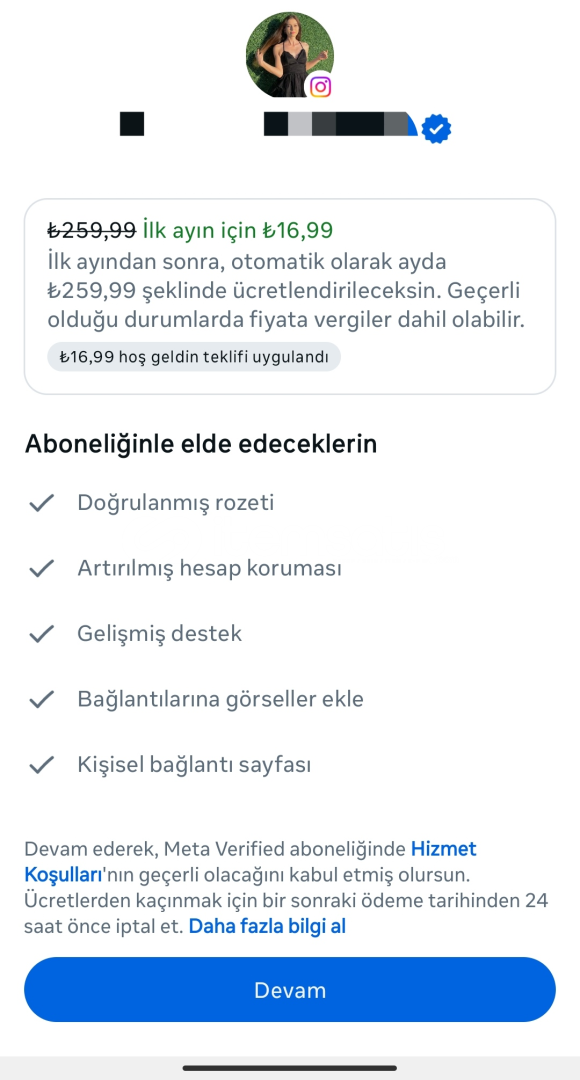Screen dimensions: 580x1080
Task: Select the Doğrulanmış rozeti benefit text
Action: pyautogui.click(x=176, y=503)
